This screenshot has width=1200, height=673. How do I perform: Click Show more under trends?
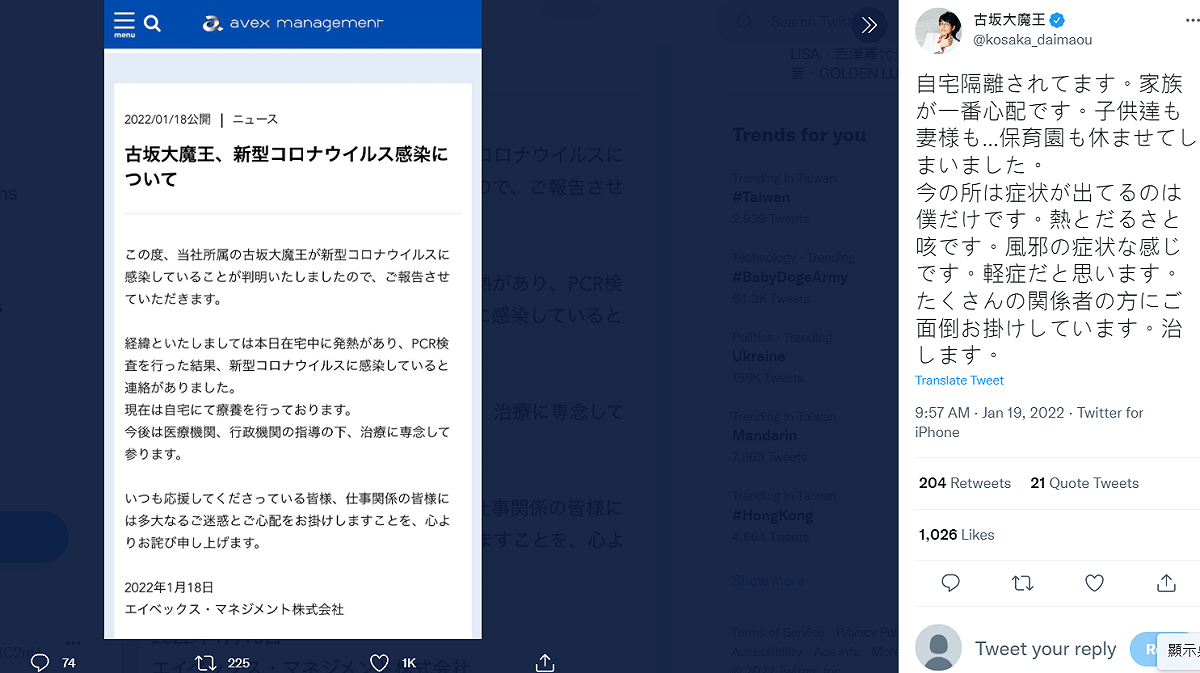coord(768,581)
